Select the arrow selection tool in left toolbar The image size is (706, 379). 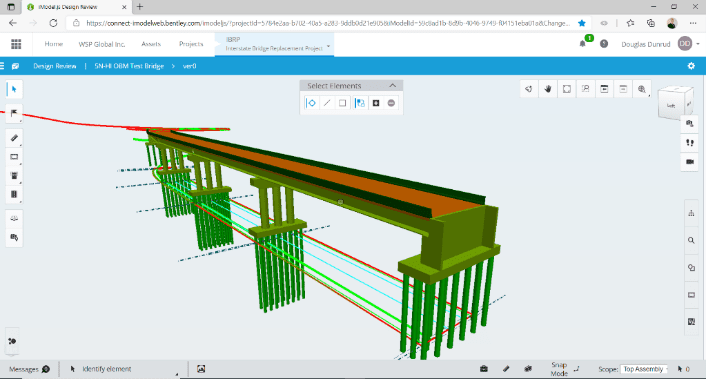[14, 89]
